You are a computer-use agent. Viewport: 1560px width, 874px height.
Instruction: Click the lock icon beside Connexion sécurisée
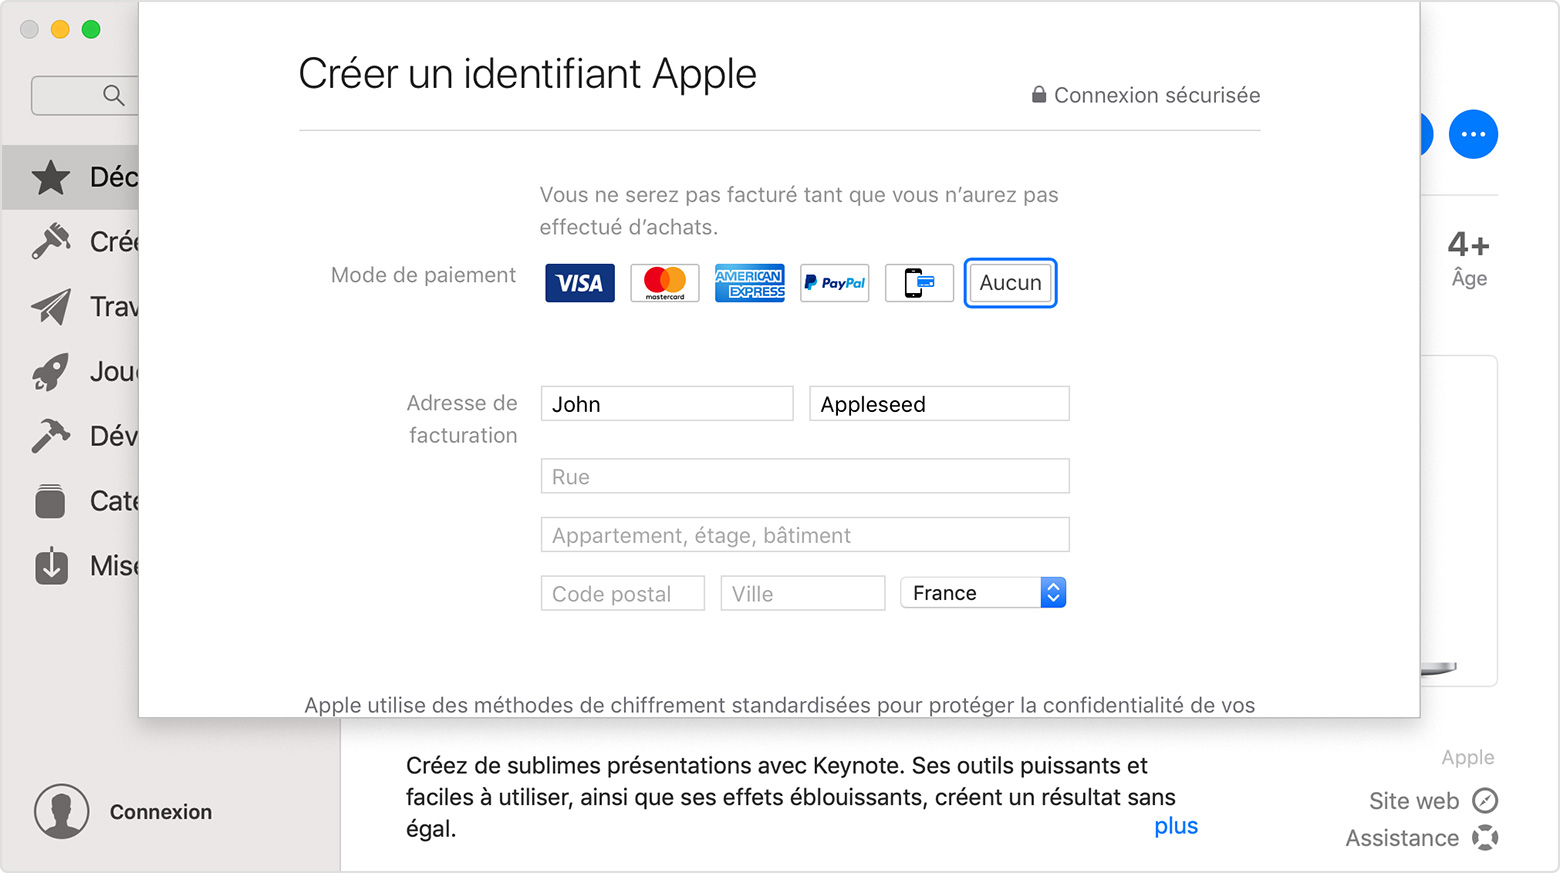coord(1039,94)
